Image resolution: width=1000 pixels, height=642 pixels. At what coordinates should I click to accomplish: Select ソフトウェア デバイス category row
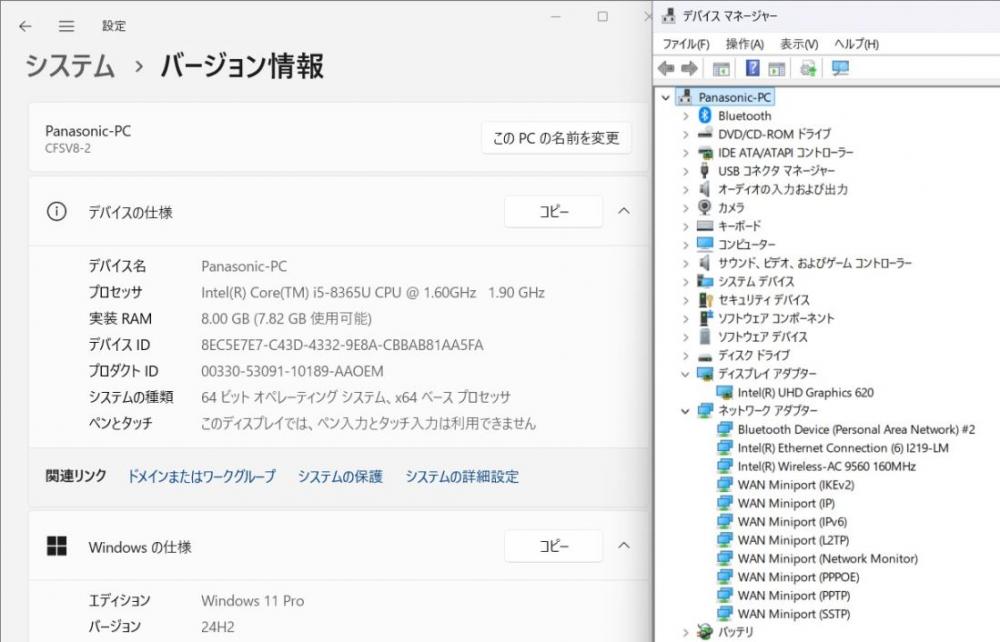(x=763, y=337)
